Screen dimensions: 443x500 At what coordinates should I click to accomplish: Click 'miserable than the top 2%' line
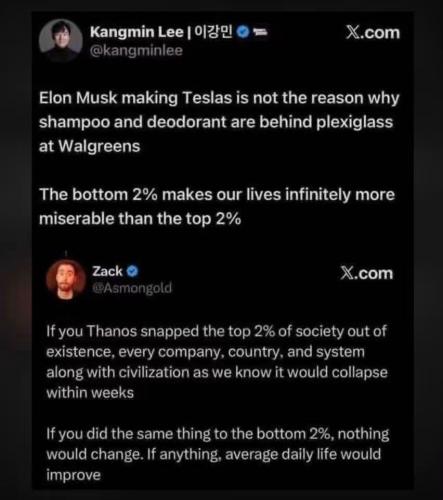point(140,219)
